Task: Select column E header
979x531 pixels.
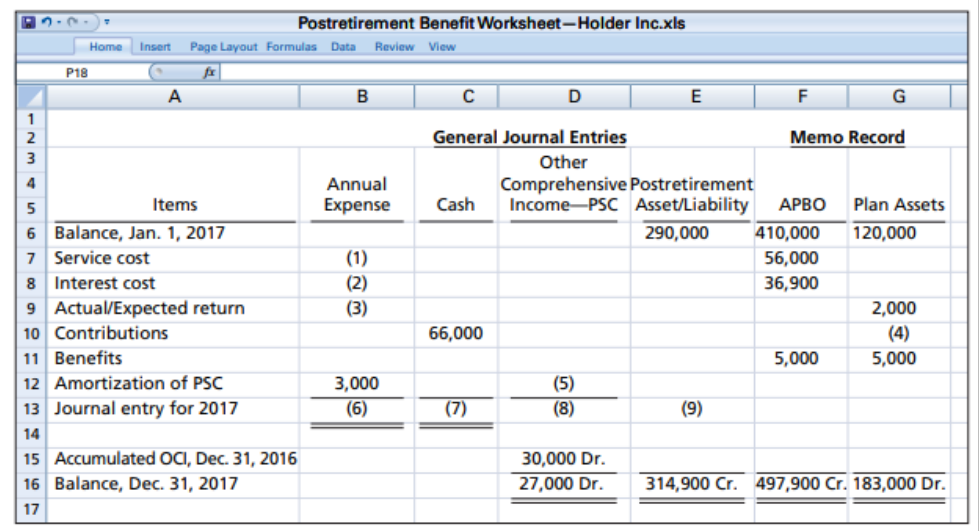Action: pos(694,98)
